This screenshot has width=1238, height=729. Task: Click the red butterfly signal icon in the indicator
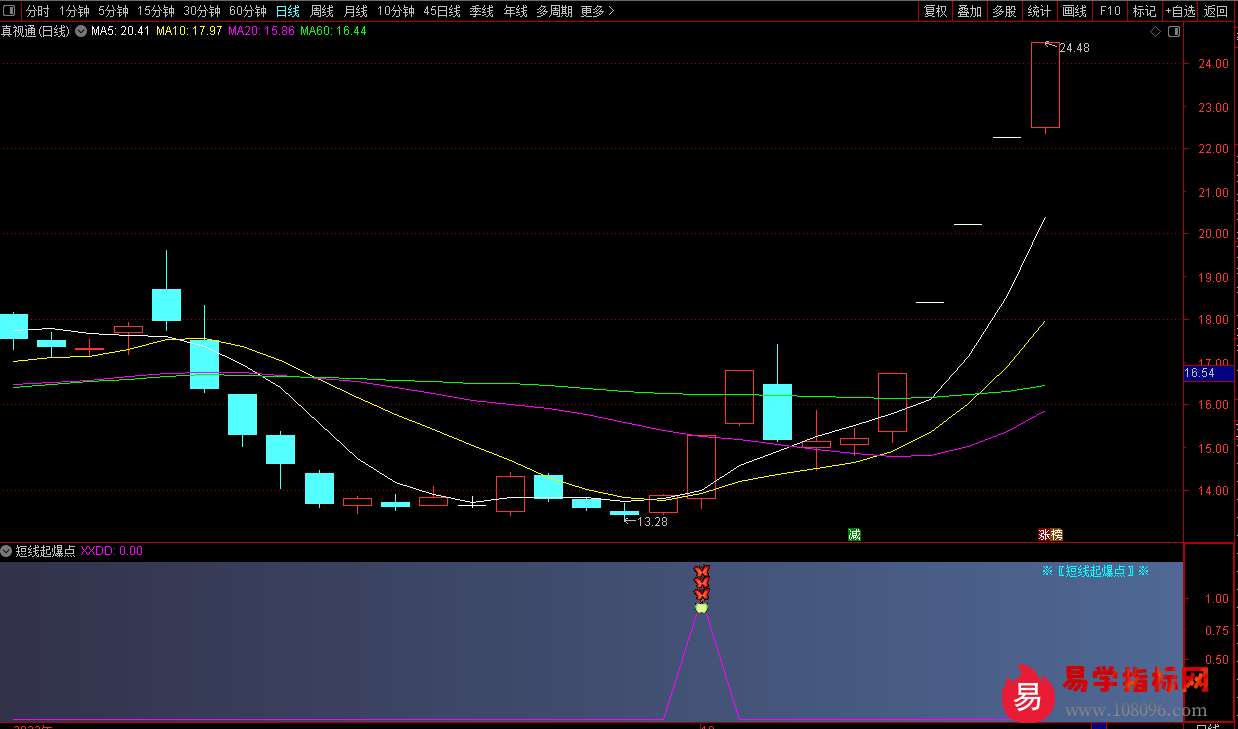pyautogui.click(x=701, y=582)
